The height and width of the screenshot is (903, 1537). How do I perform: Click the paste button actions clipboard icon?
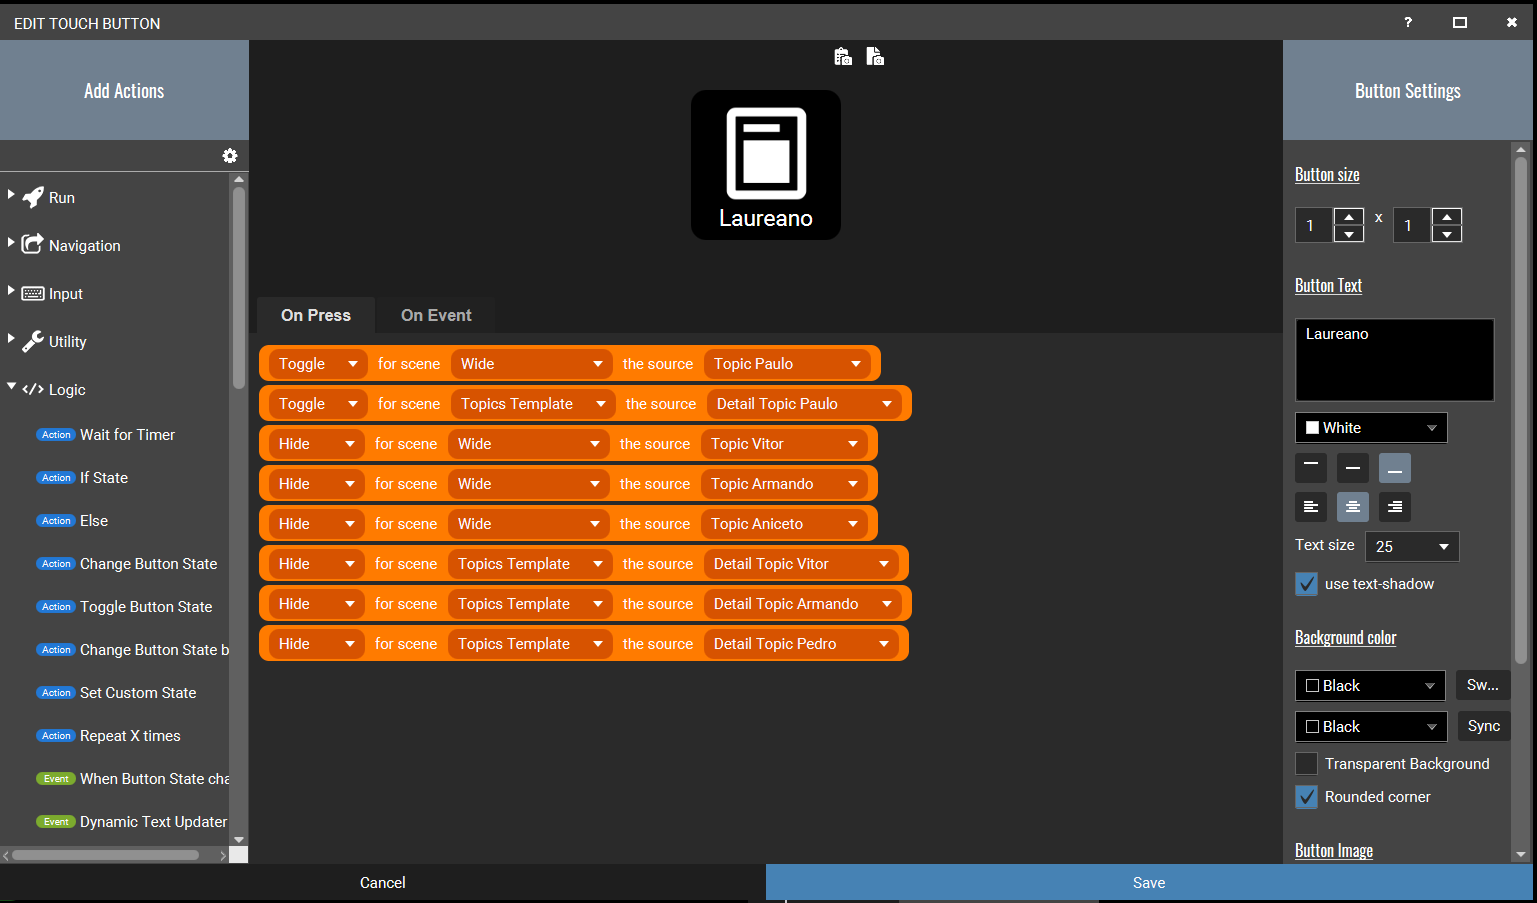click(x=843, y=57)
